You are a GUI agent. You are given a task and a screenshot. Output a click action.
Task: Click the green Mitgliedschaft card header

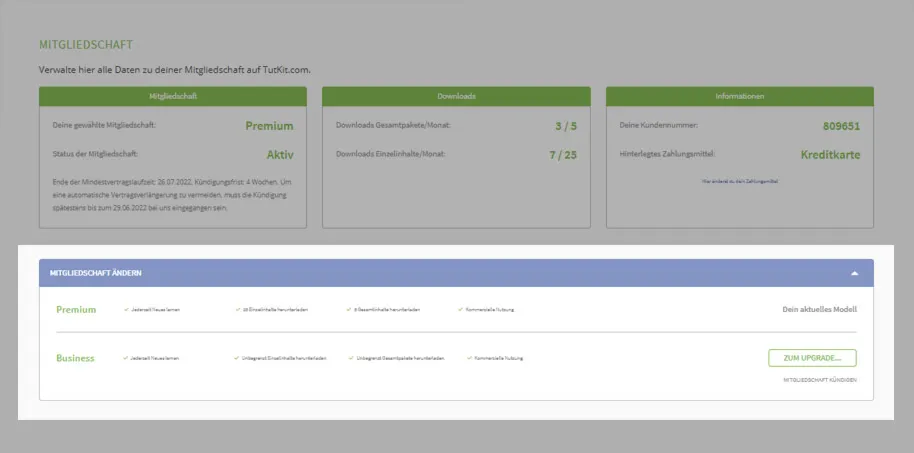[173, 96]
